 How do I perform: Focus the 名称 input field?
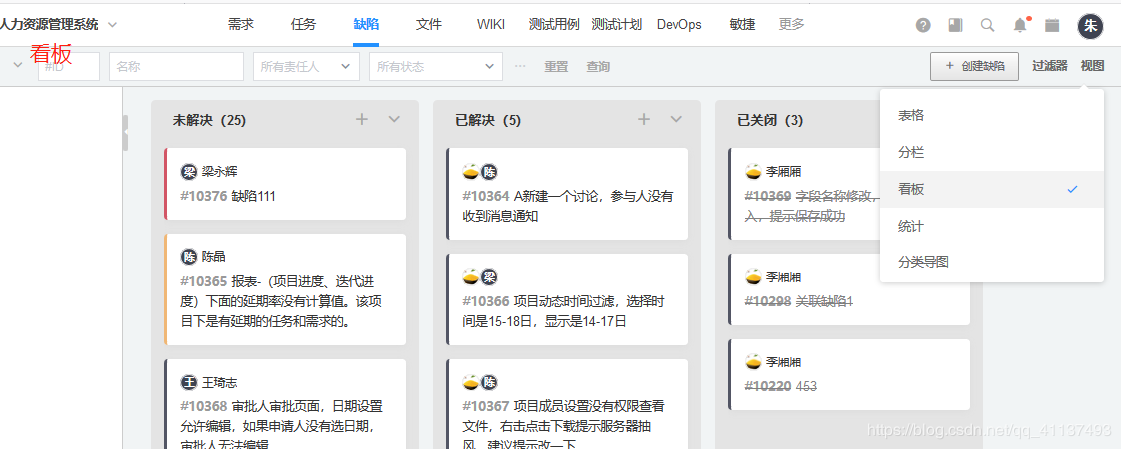(x=177, y=66)
